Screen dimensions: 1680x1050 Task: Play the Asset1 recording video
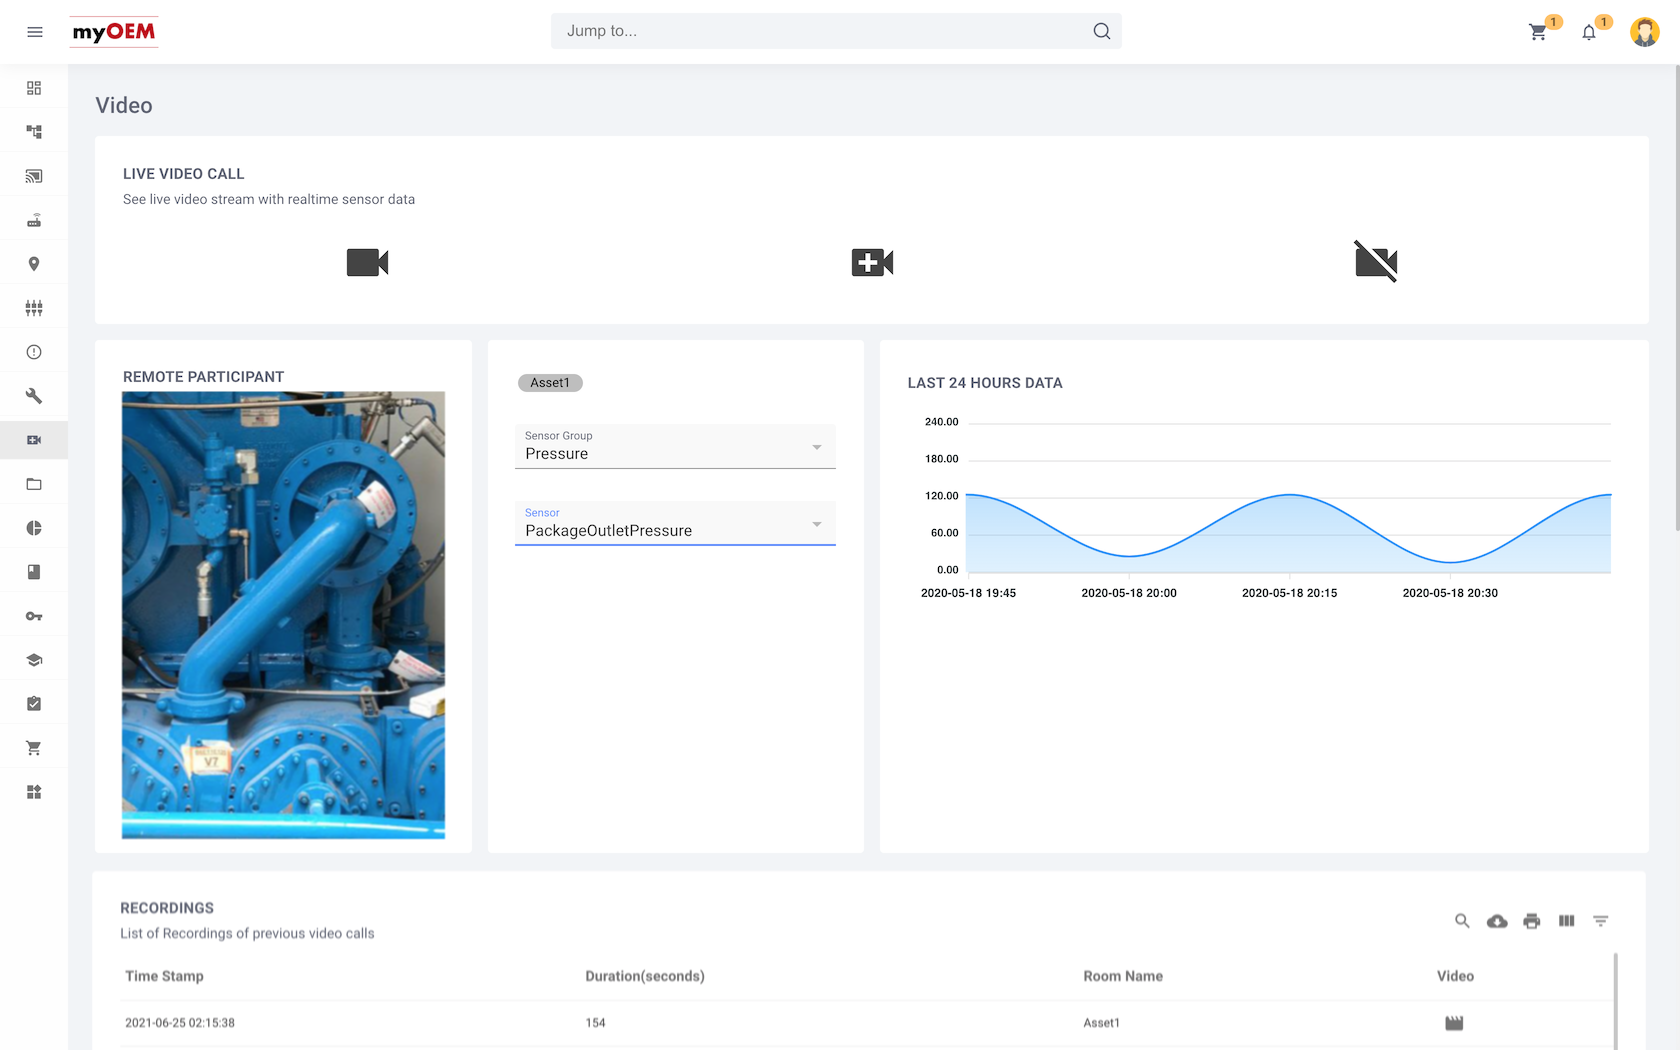coord(1454,1023)
